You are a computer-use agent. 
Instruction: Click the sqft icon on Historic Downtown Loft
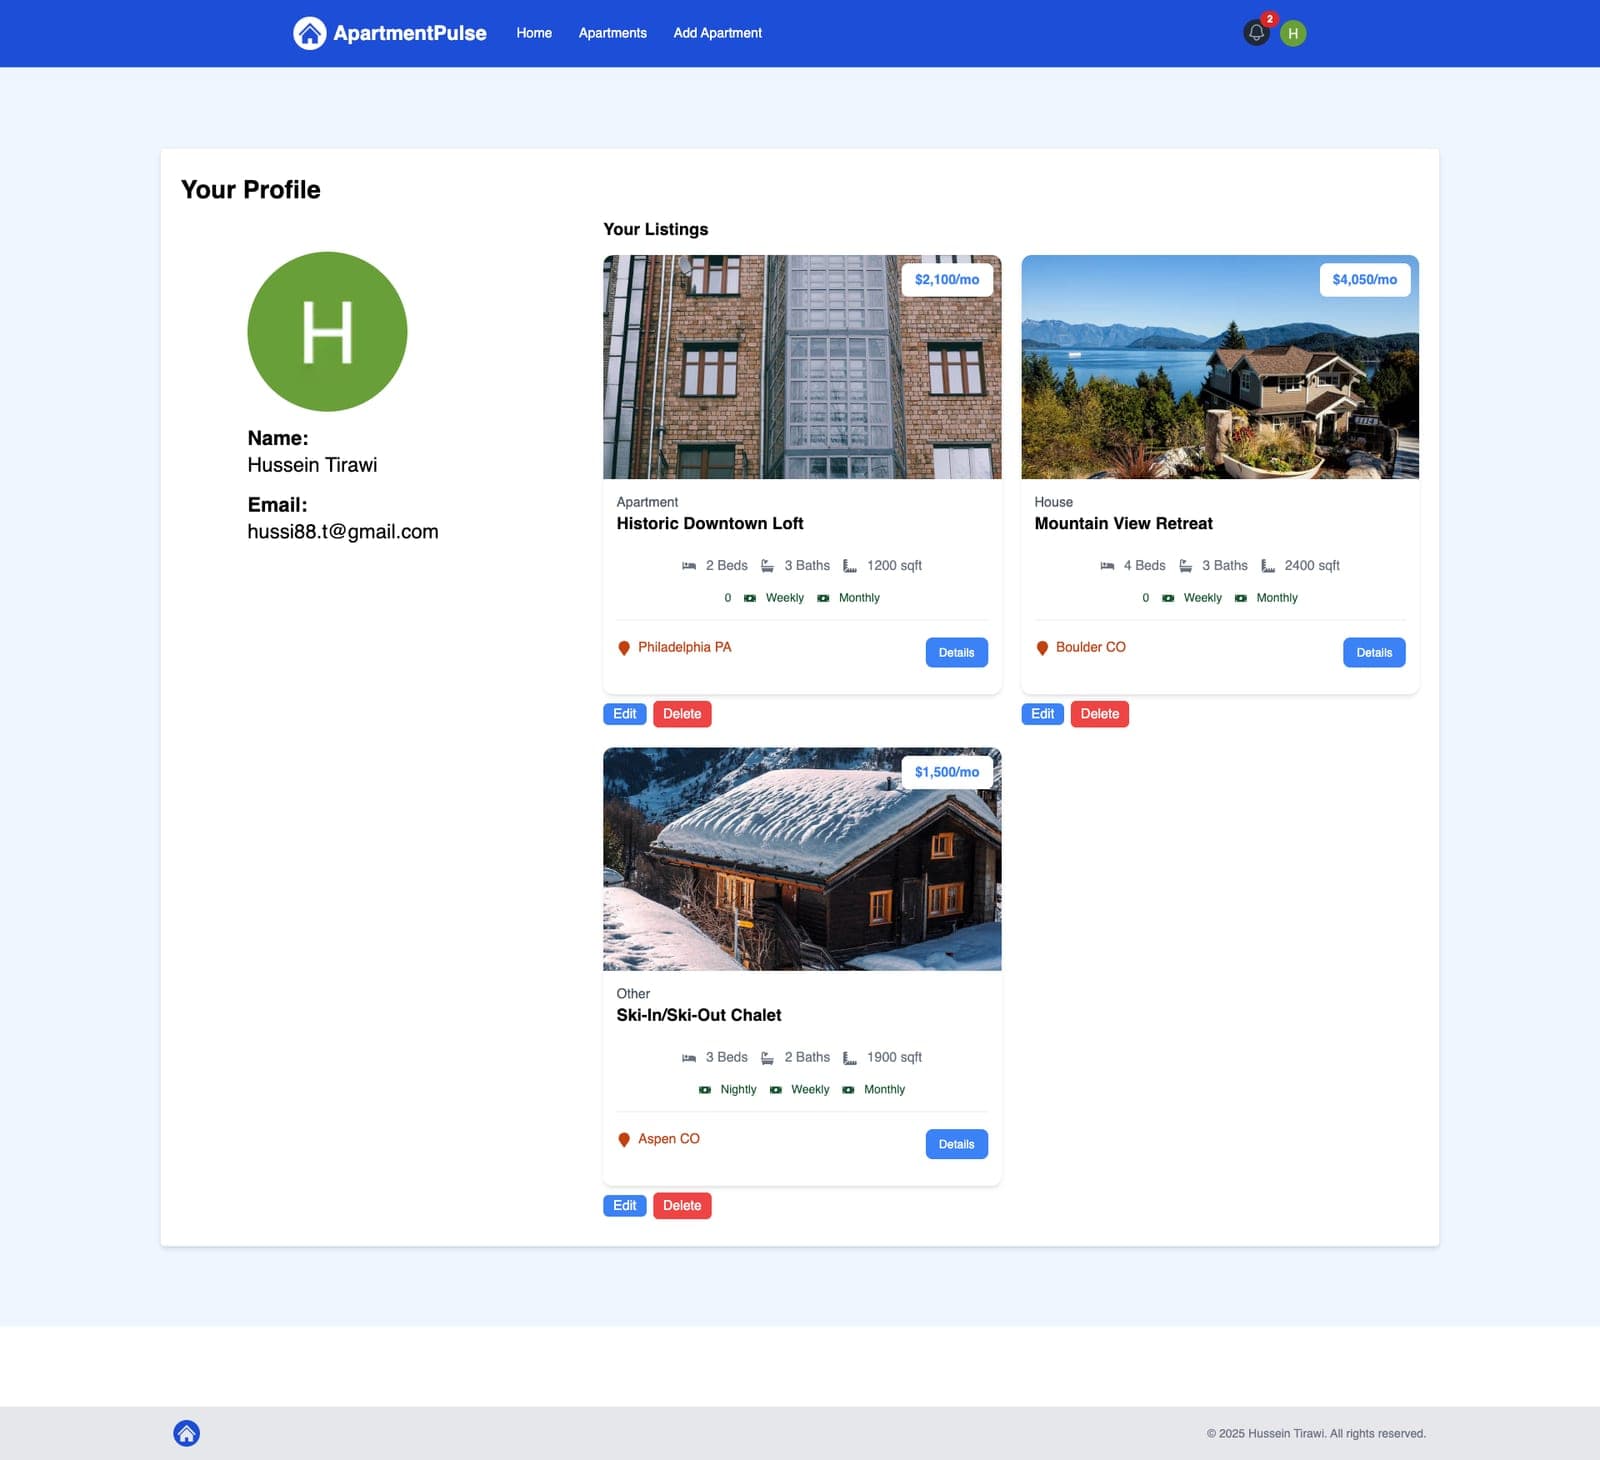coord(850,566)
